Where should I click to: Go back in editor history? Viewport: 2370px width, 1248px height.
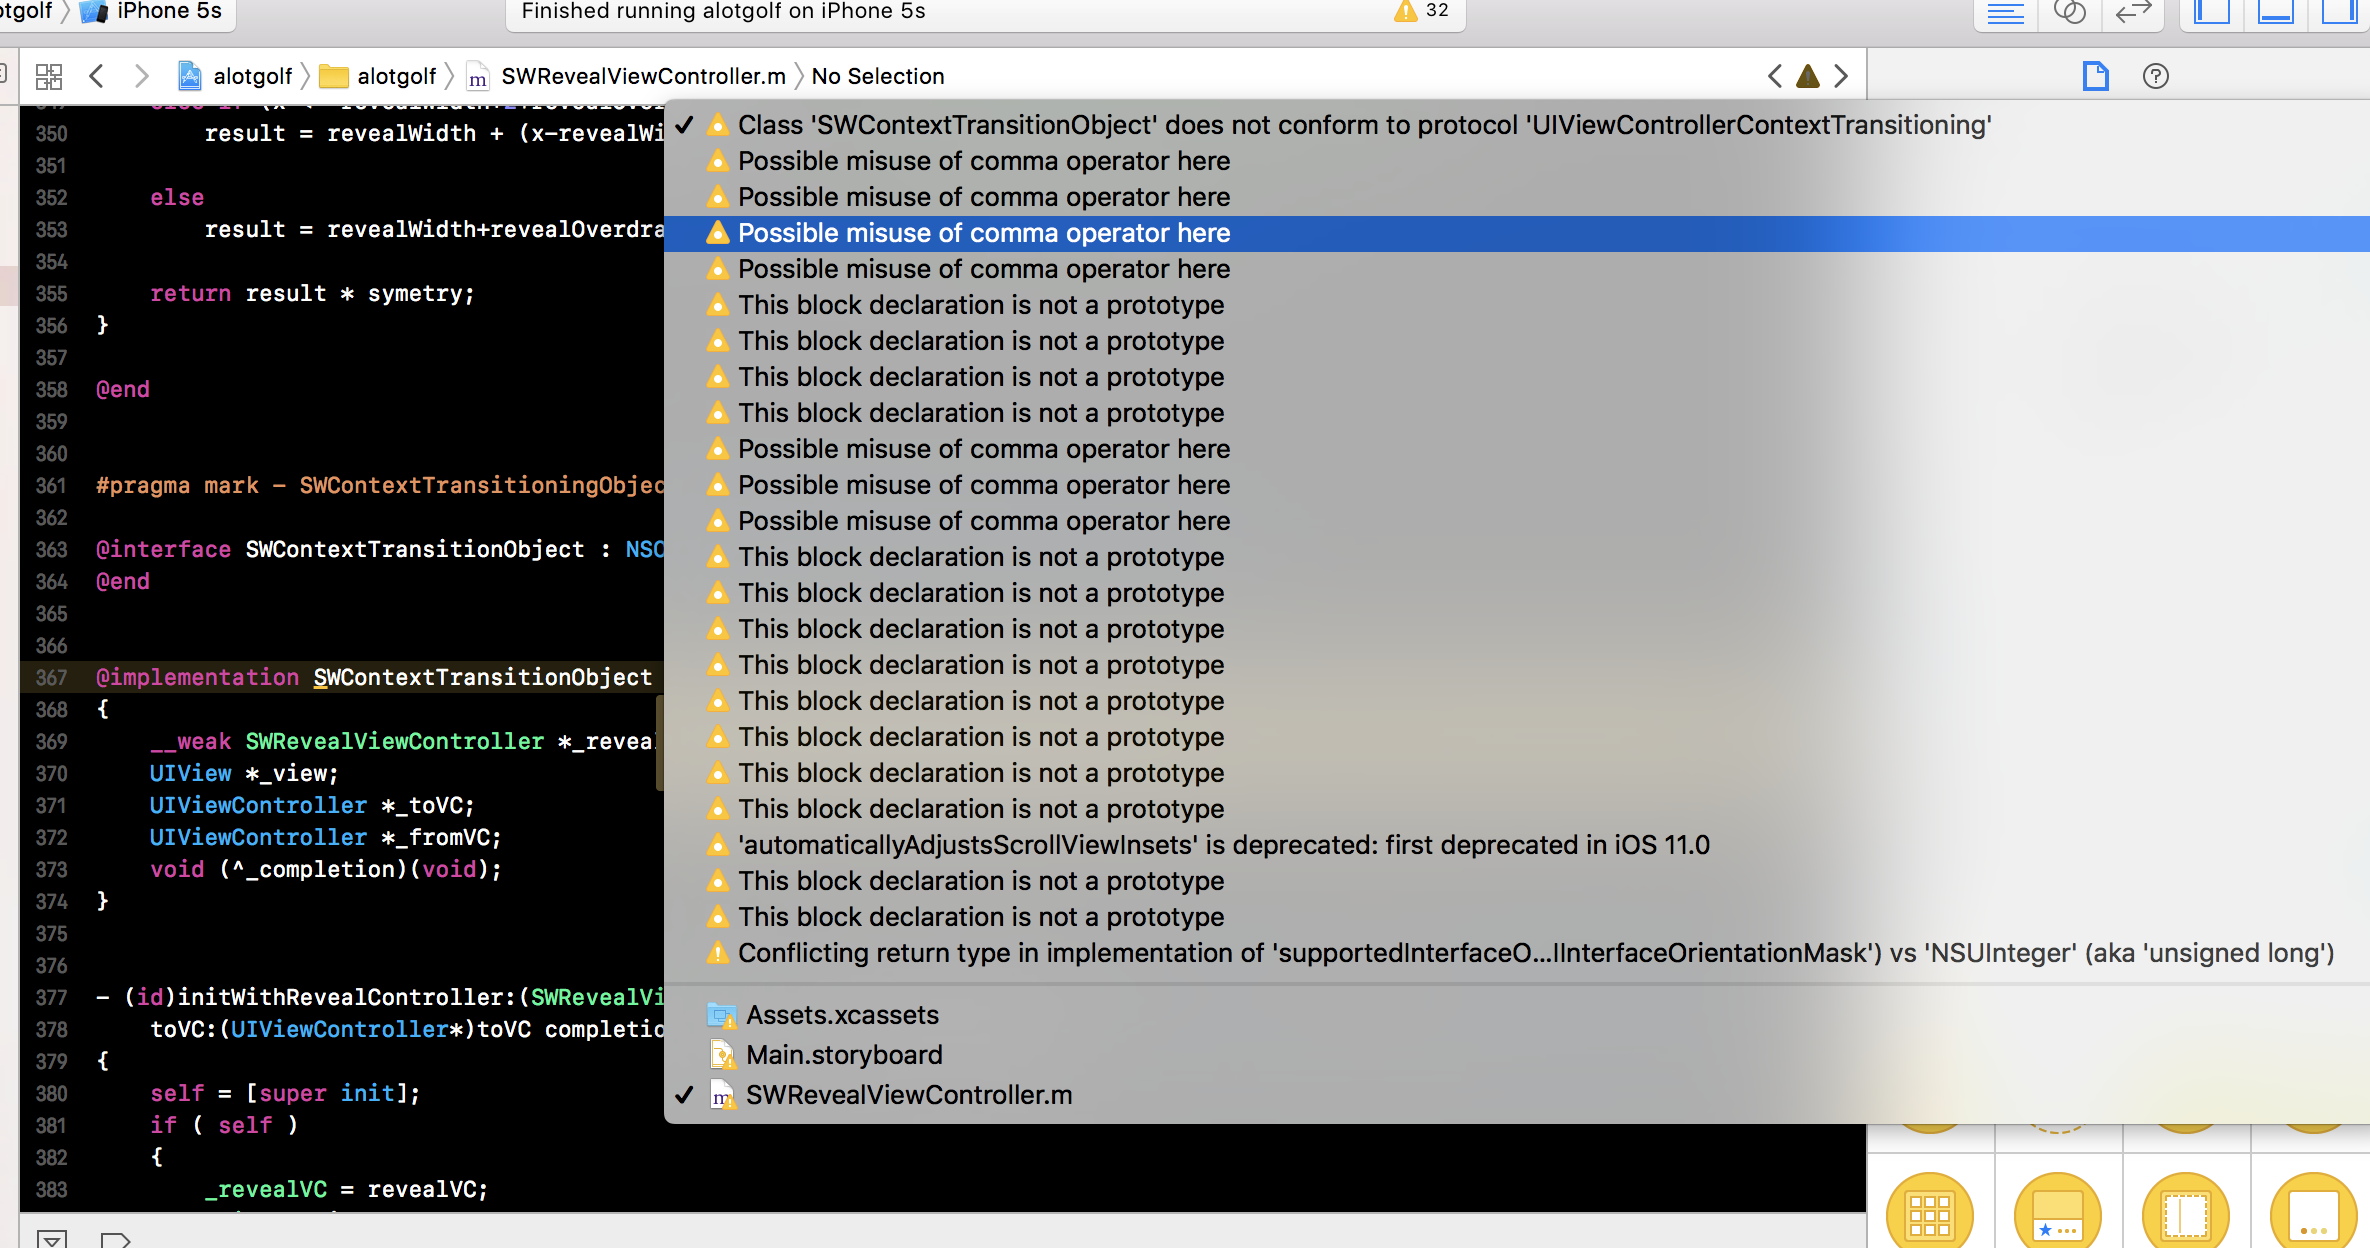(96, 76)
